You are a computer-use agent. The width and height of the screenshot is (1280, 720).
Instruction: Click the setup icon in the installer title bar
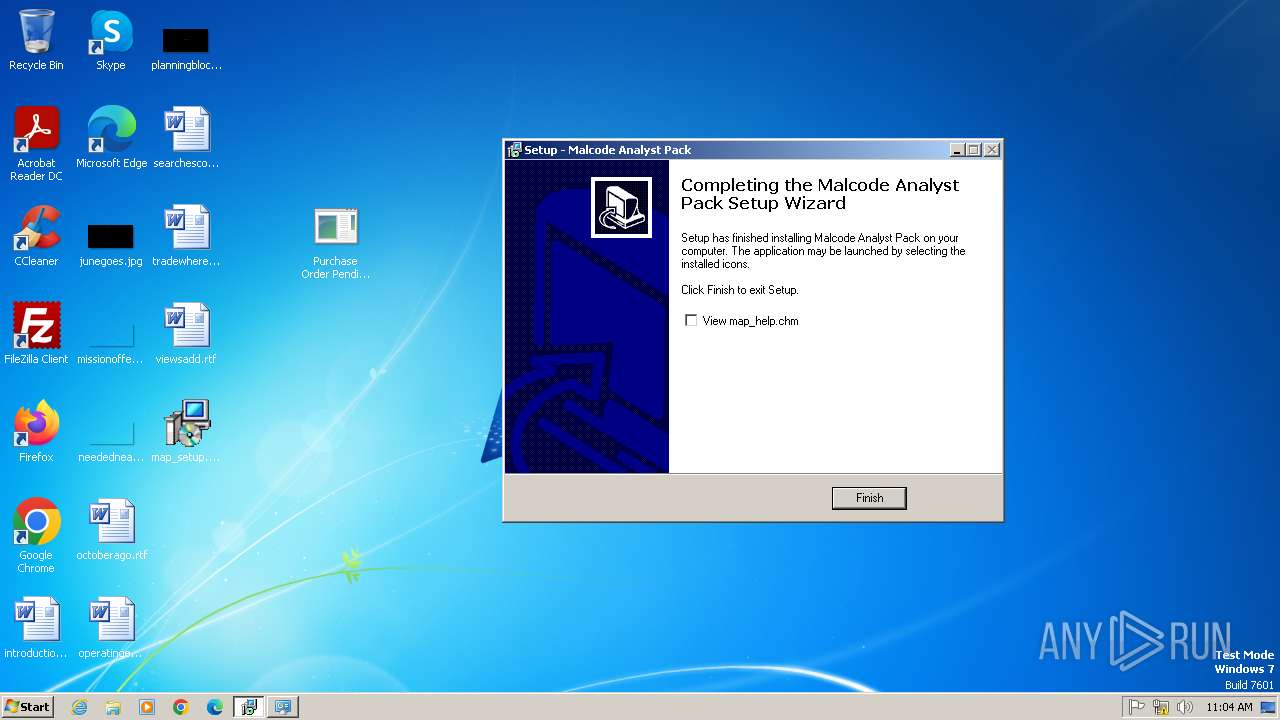point(514,150)
